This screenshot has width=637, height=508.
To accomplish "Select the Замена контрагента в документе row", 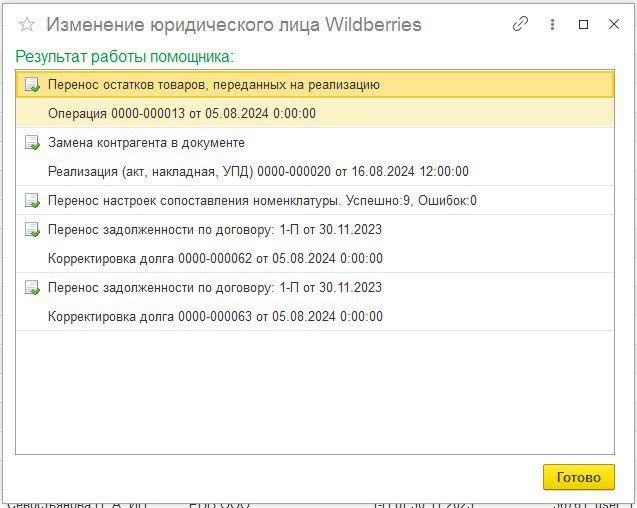I will [146, 143].
